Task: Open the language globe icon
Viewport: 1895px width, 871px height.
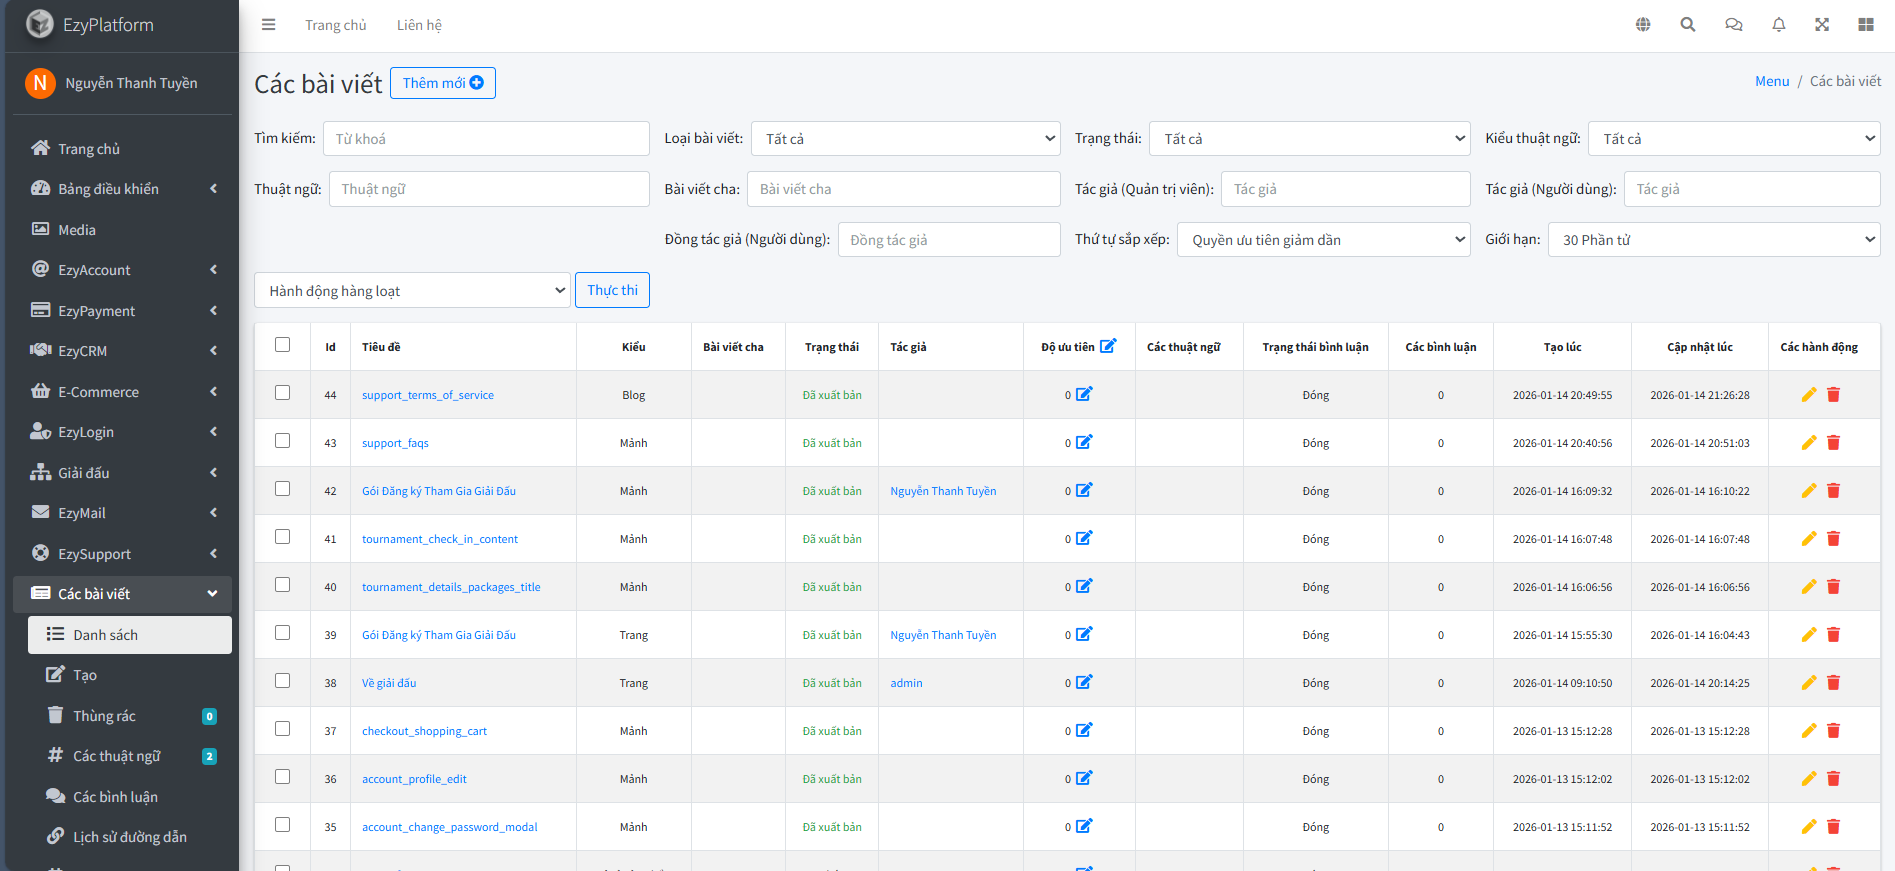Action: click(x=1643, y=25)
